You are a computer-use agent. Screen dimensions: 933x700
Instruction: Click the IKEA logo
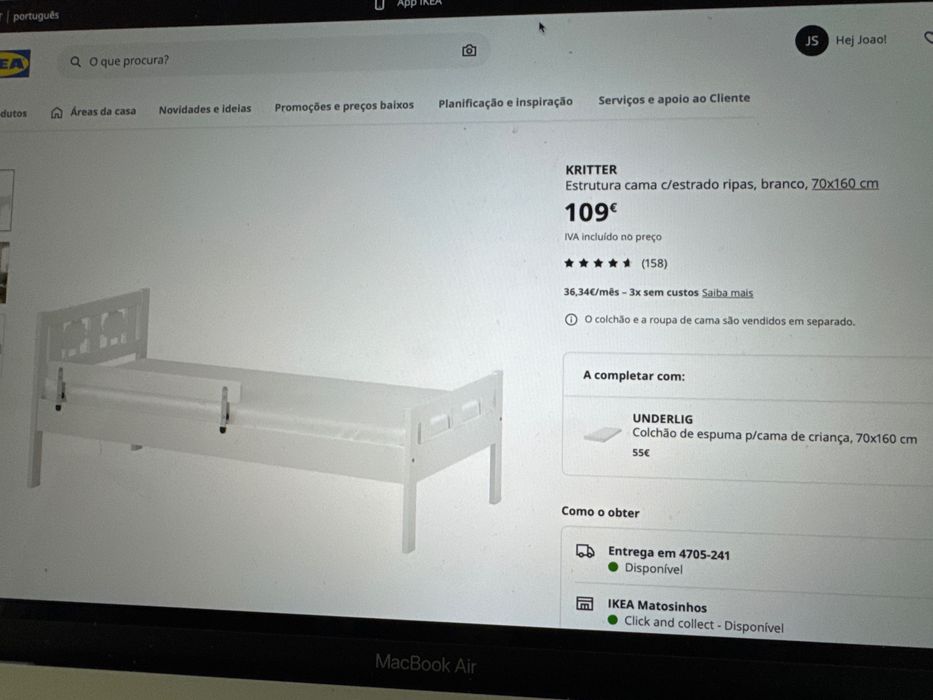(14, 64)
